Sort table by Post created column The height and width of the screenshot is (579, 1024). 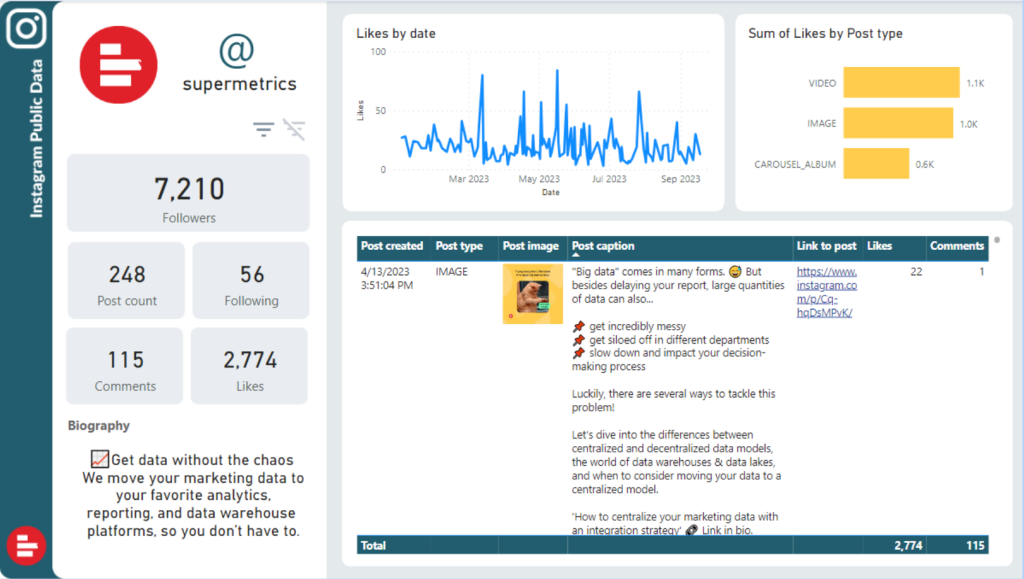pos(392,246)
